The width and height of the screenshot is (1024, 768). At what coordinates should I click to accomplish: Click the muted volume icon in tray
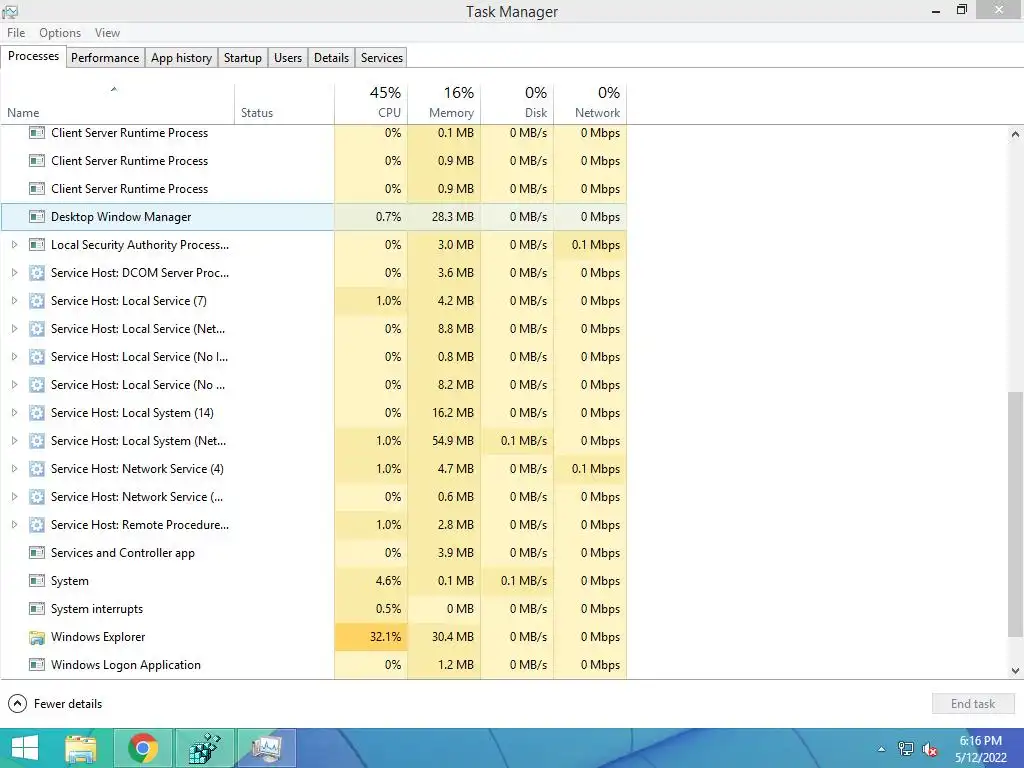click(x=930, y=749)
